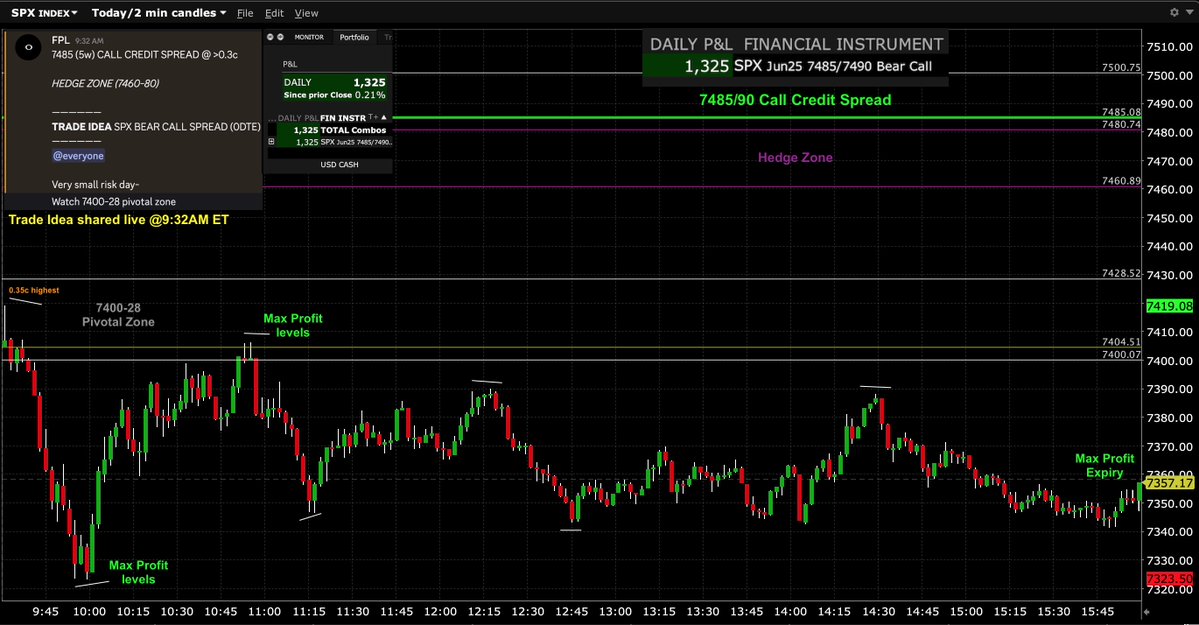This screenshot has width=1199, height=625.
Task: Click time-axis scroll icon at bottom right
Action: [x=1145, y=612]
